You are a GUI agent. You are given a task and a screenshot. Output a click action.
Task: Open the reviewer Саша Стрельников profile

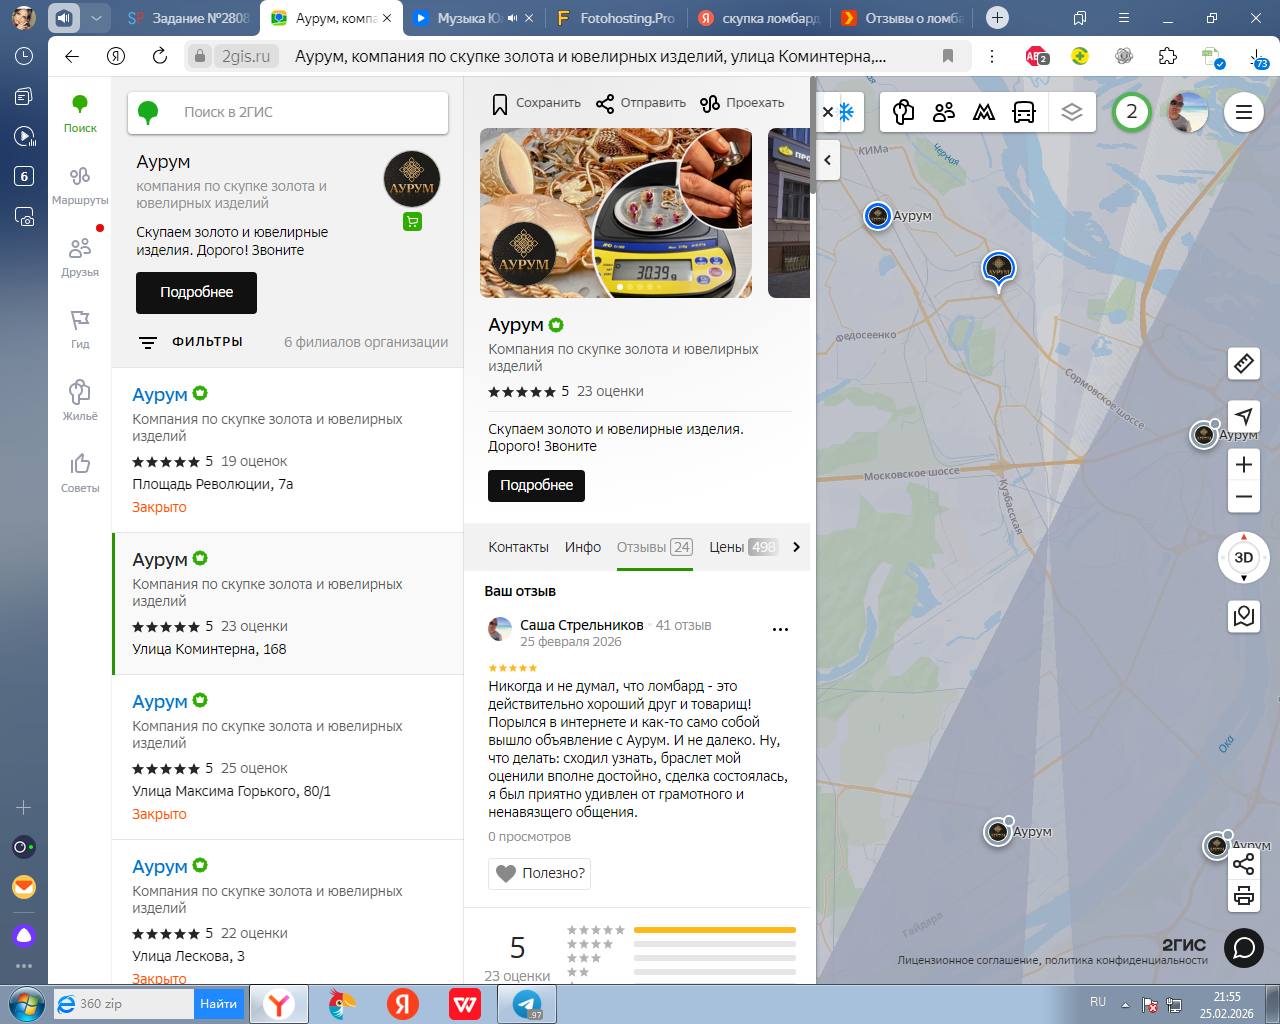581,625
